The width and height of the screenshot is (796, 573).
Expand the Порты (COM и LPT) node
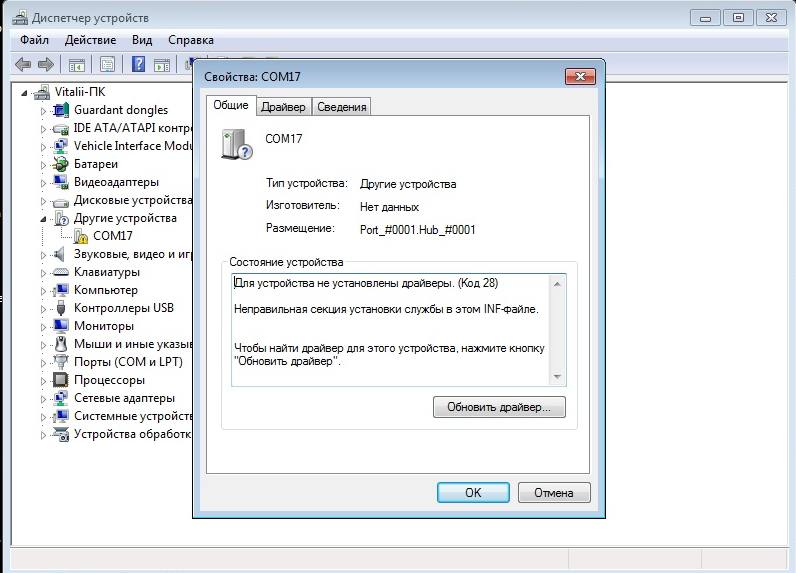tap(44, 362)
